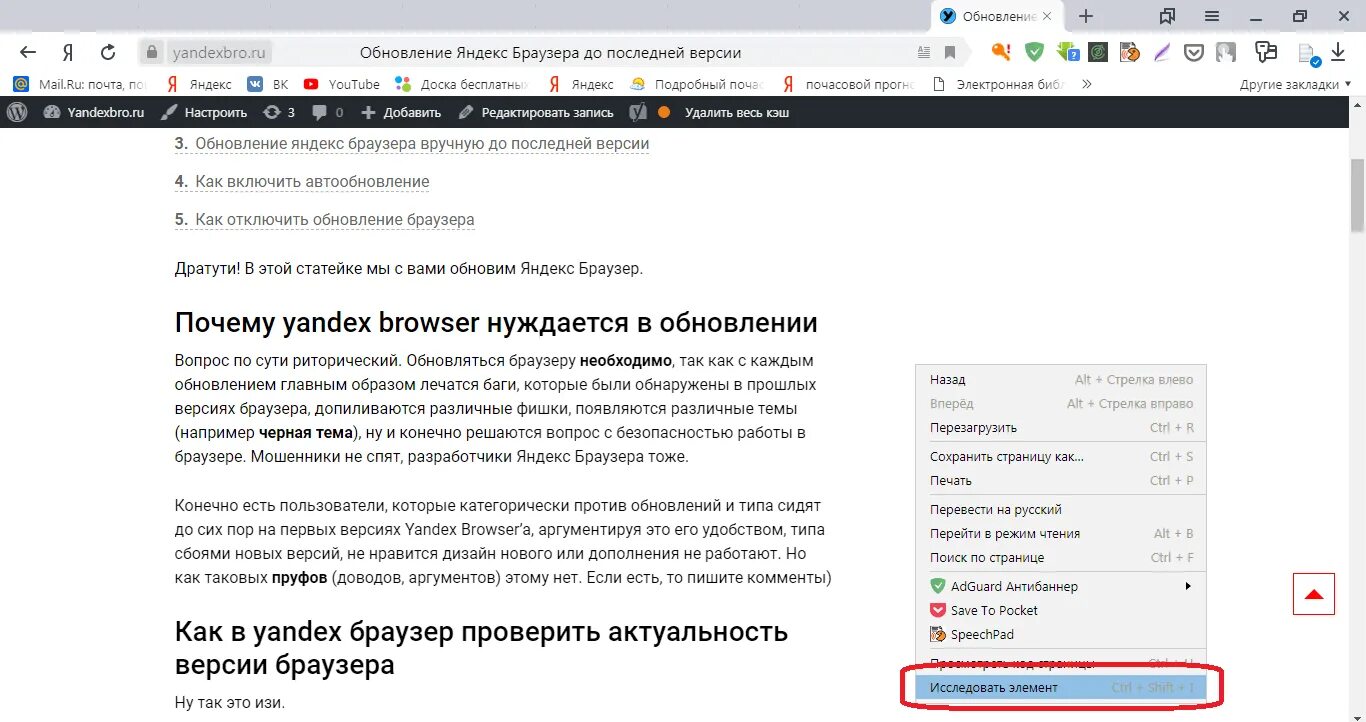Bookmark this page with the flag icon
The width and height of the screenshot is (1366, 722).
pos(950,53)
